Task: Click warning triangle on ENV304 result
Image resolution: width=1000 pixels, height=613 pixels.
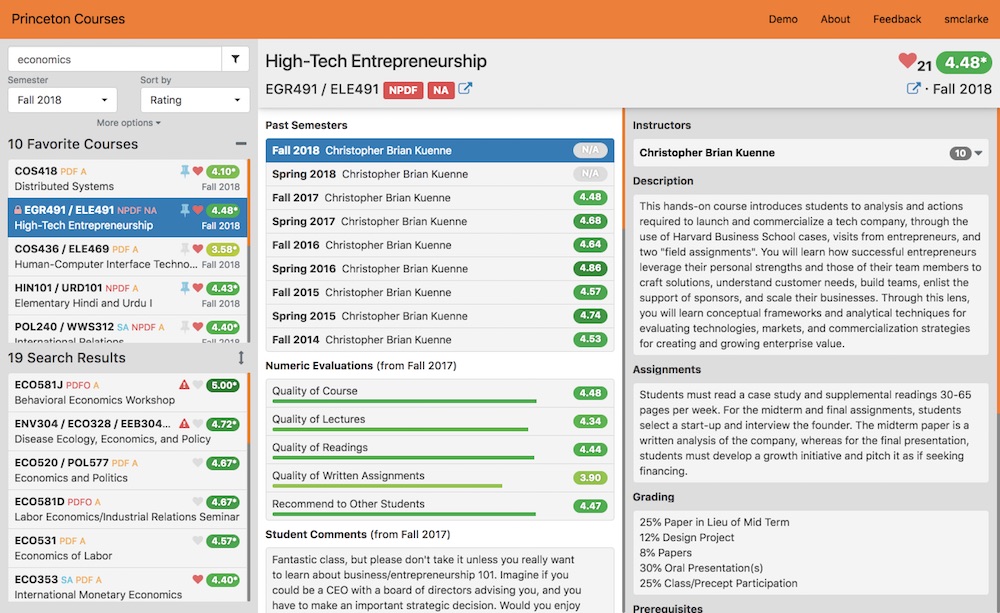Action: [x=184, y=424]
